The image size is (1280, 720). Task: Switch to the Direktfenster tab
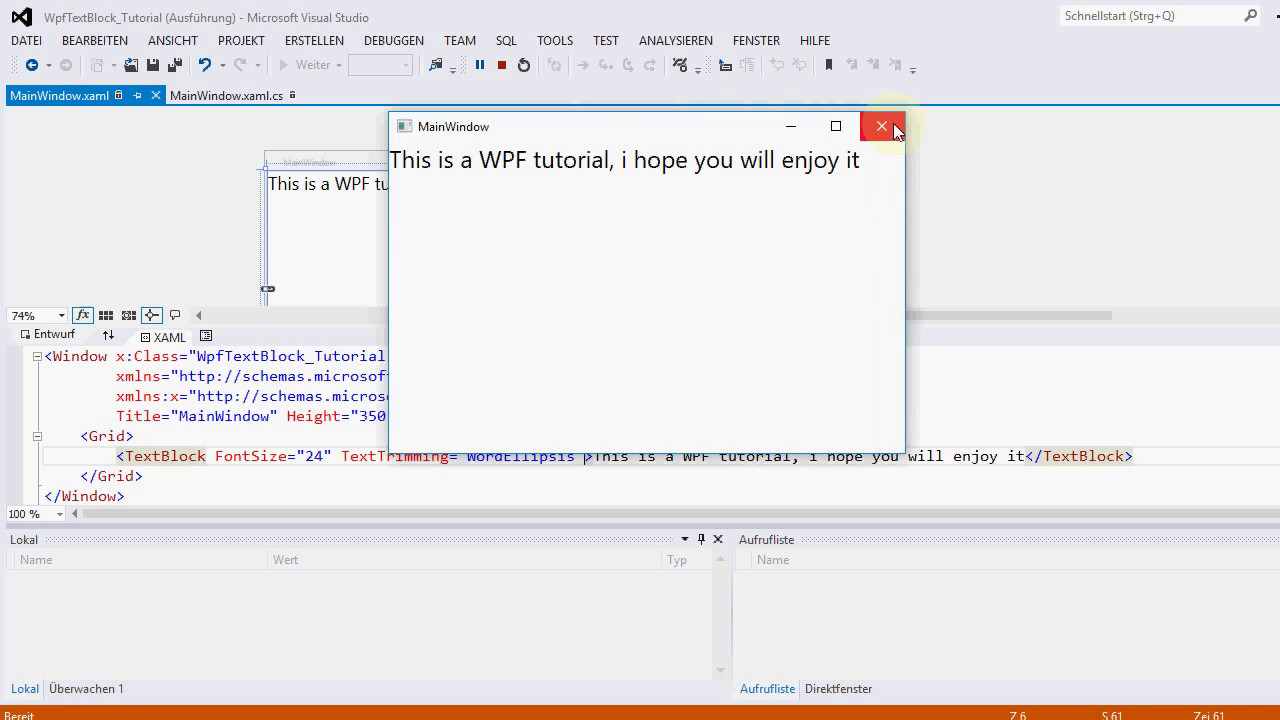tap(838, 689)
